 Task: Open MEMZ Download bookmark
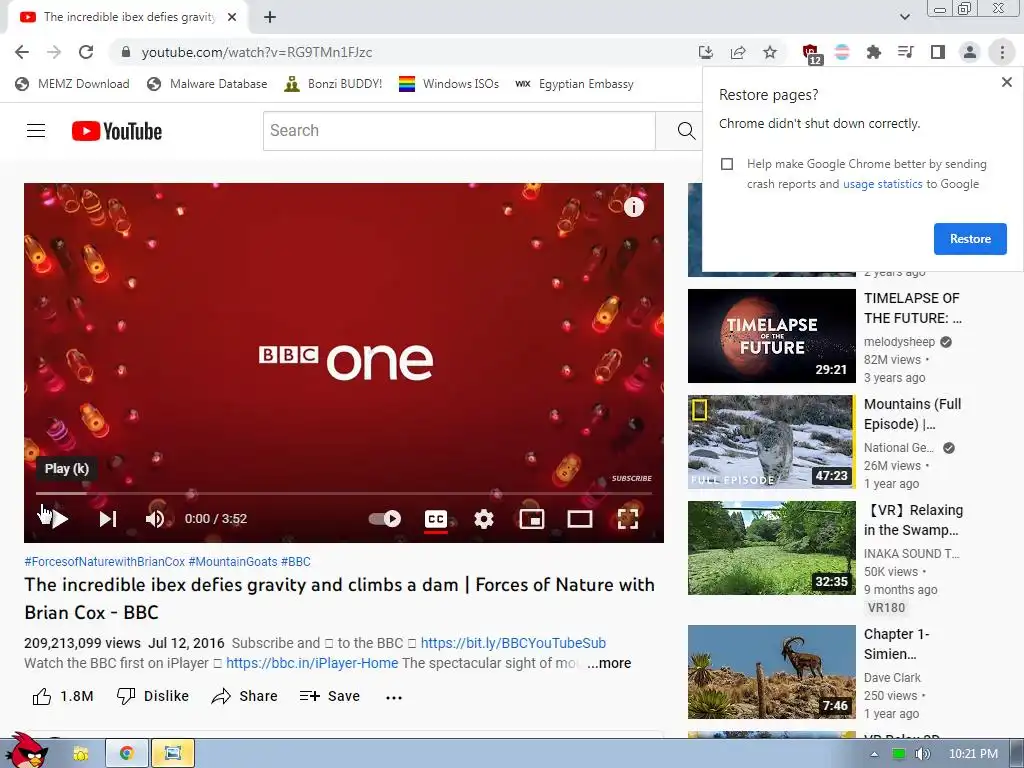[72, 84]
